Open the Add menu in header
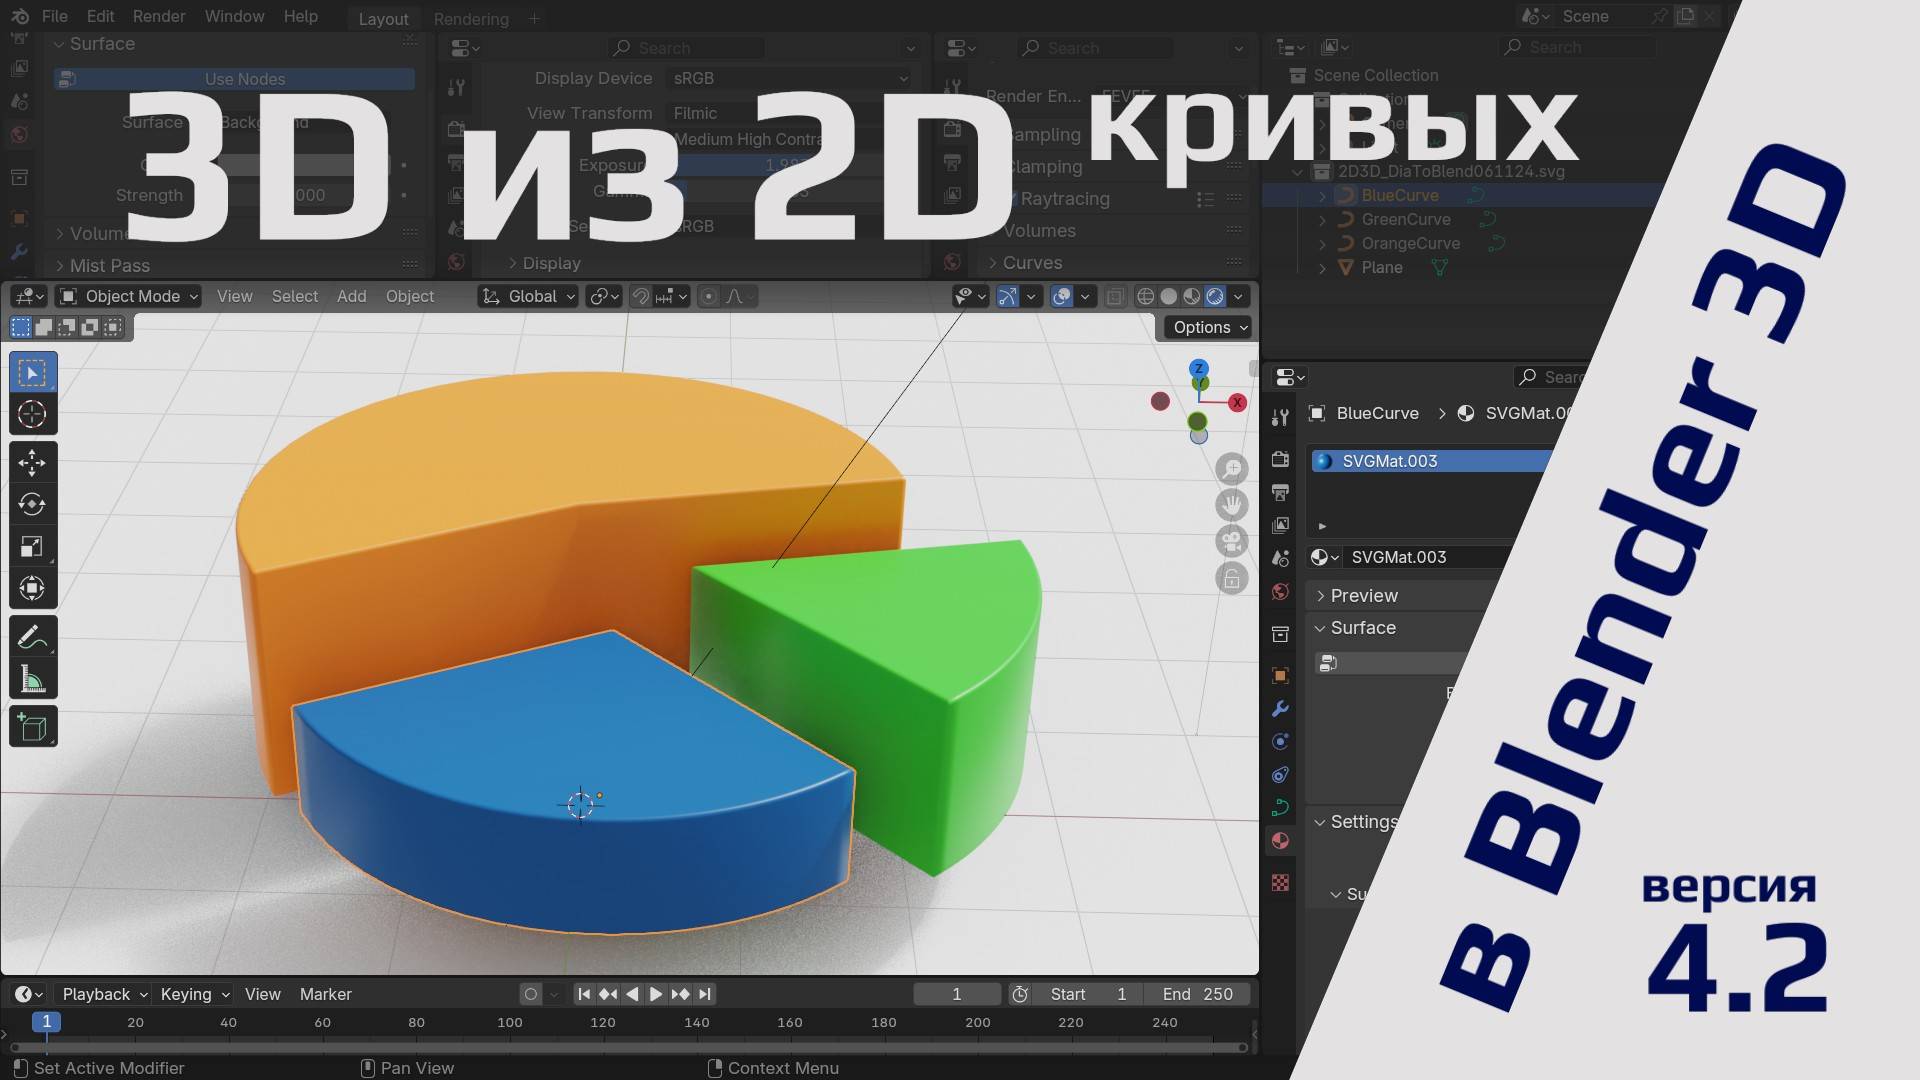The image size is (1920, 1080). coord(349,295)
